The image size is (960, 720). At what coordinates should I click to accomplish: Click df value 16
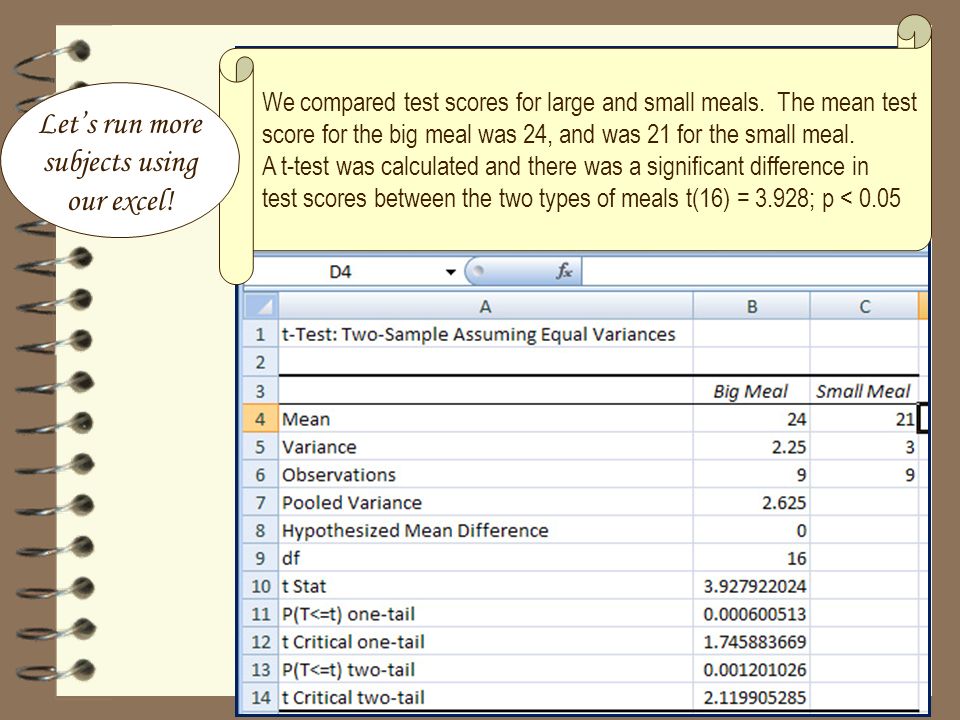(751, 558)
